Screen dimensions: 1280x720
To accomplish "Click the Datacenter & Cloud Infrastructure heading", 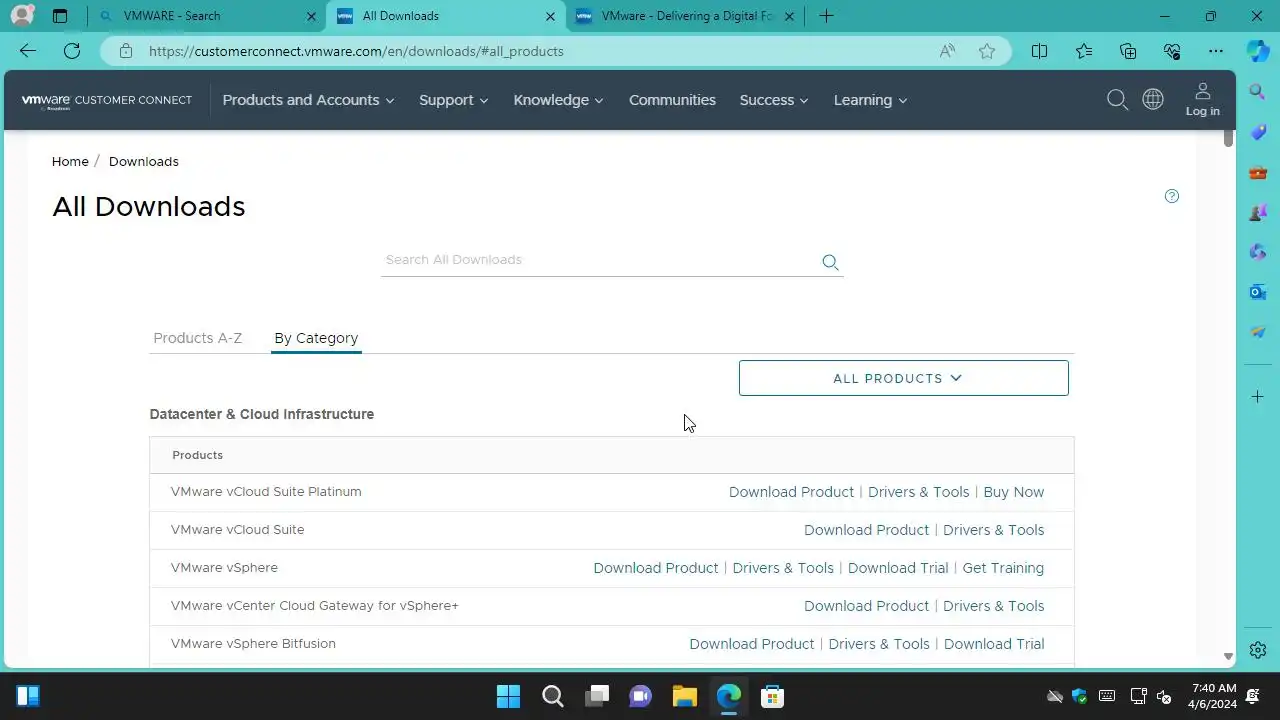I will coord(262,414).
